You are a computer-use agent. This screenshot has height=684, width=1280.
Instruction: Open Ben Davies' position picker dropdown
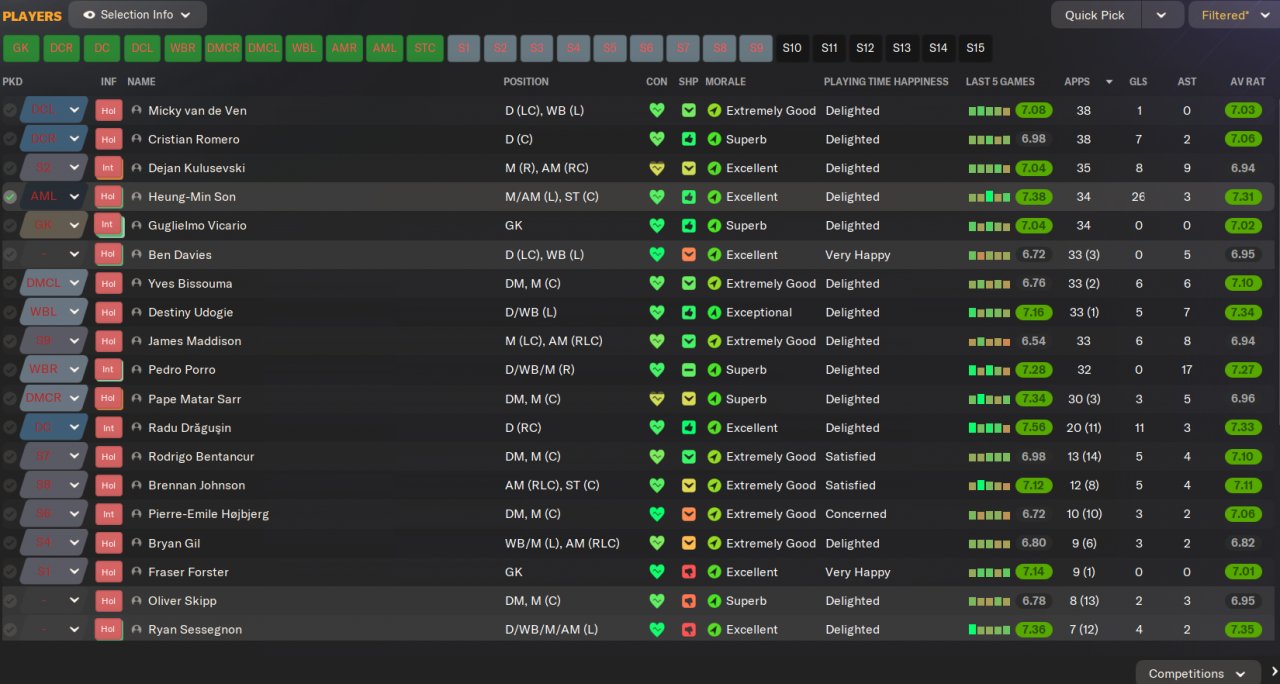pos(74,255)
